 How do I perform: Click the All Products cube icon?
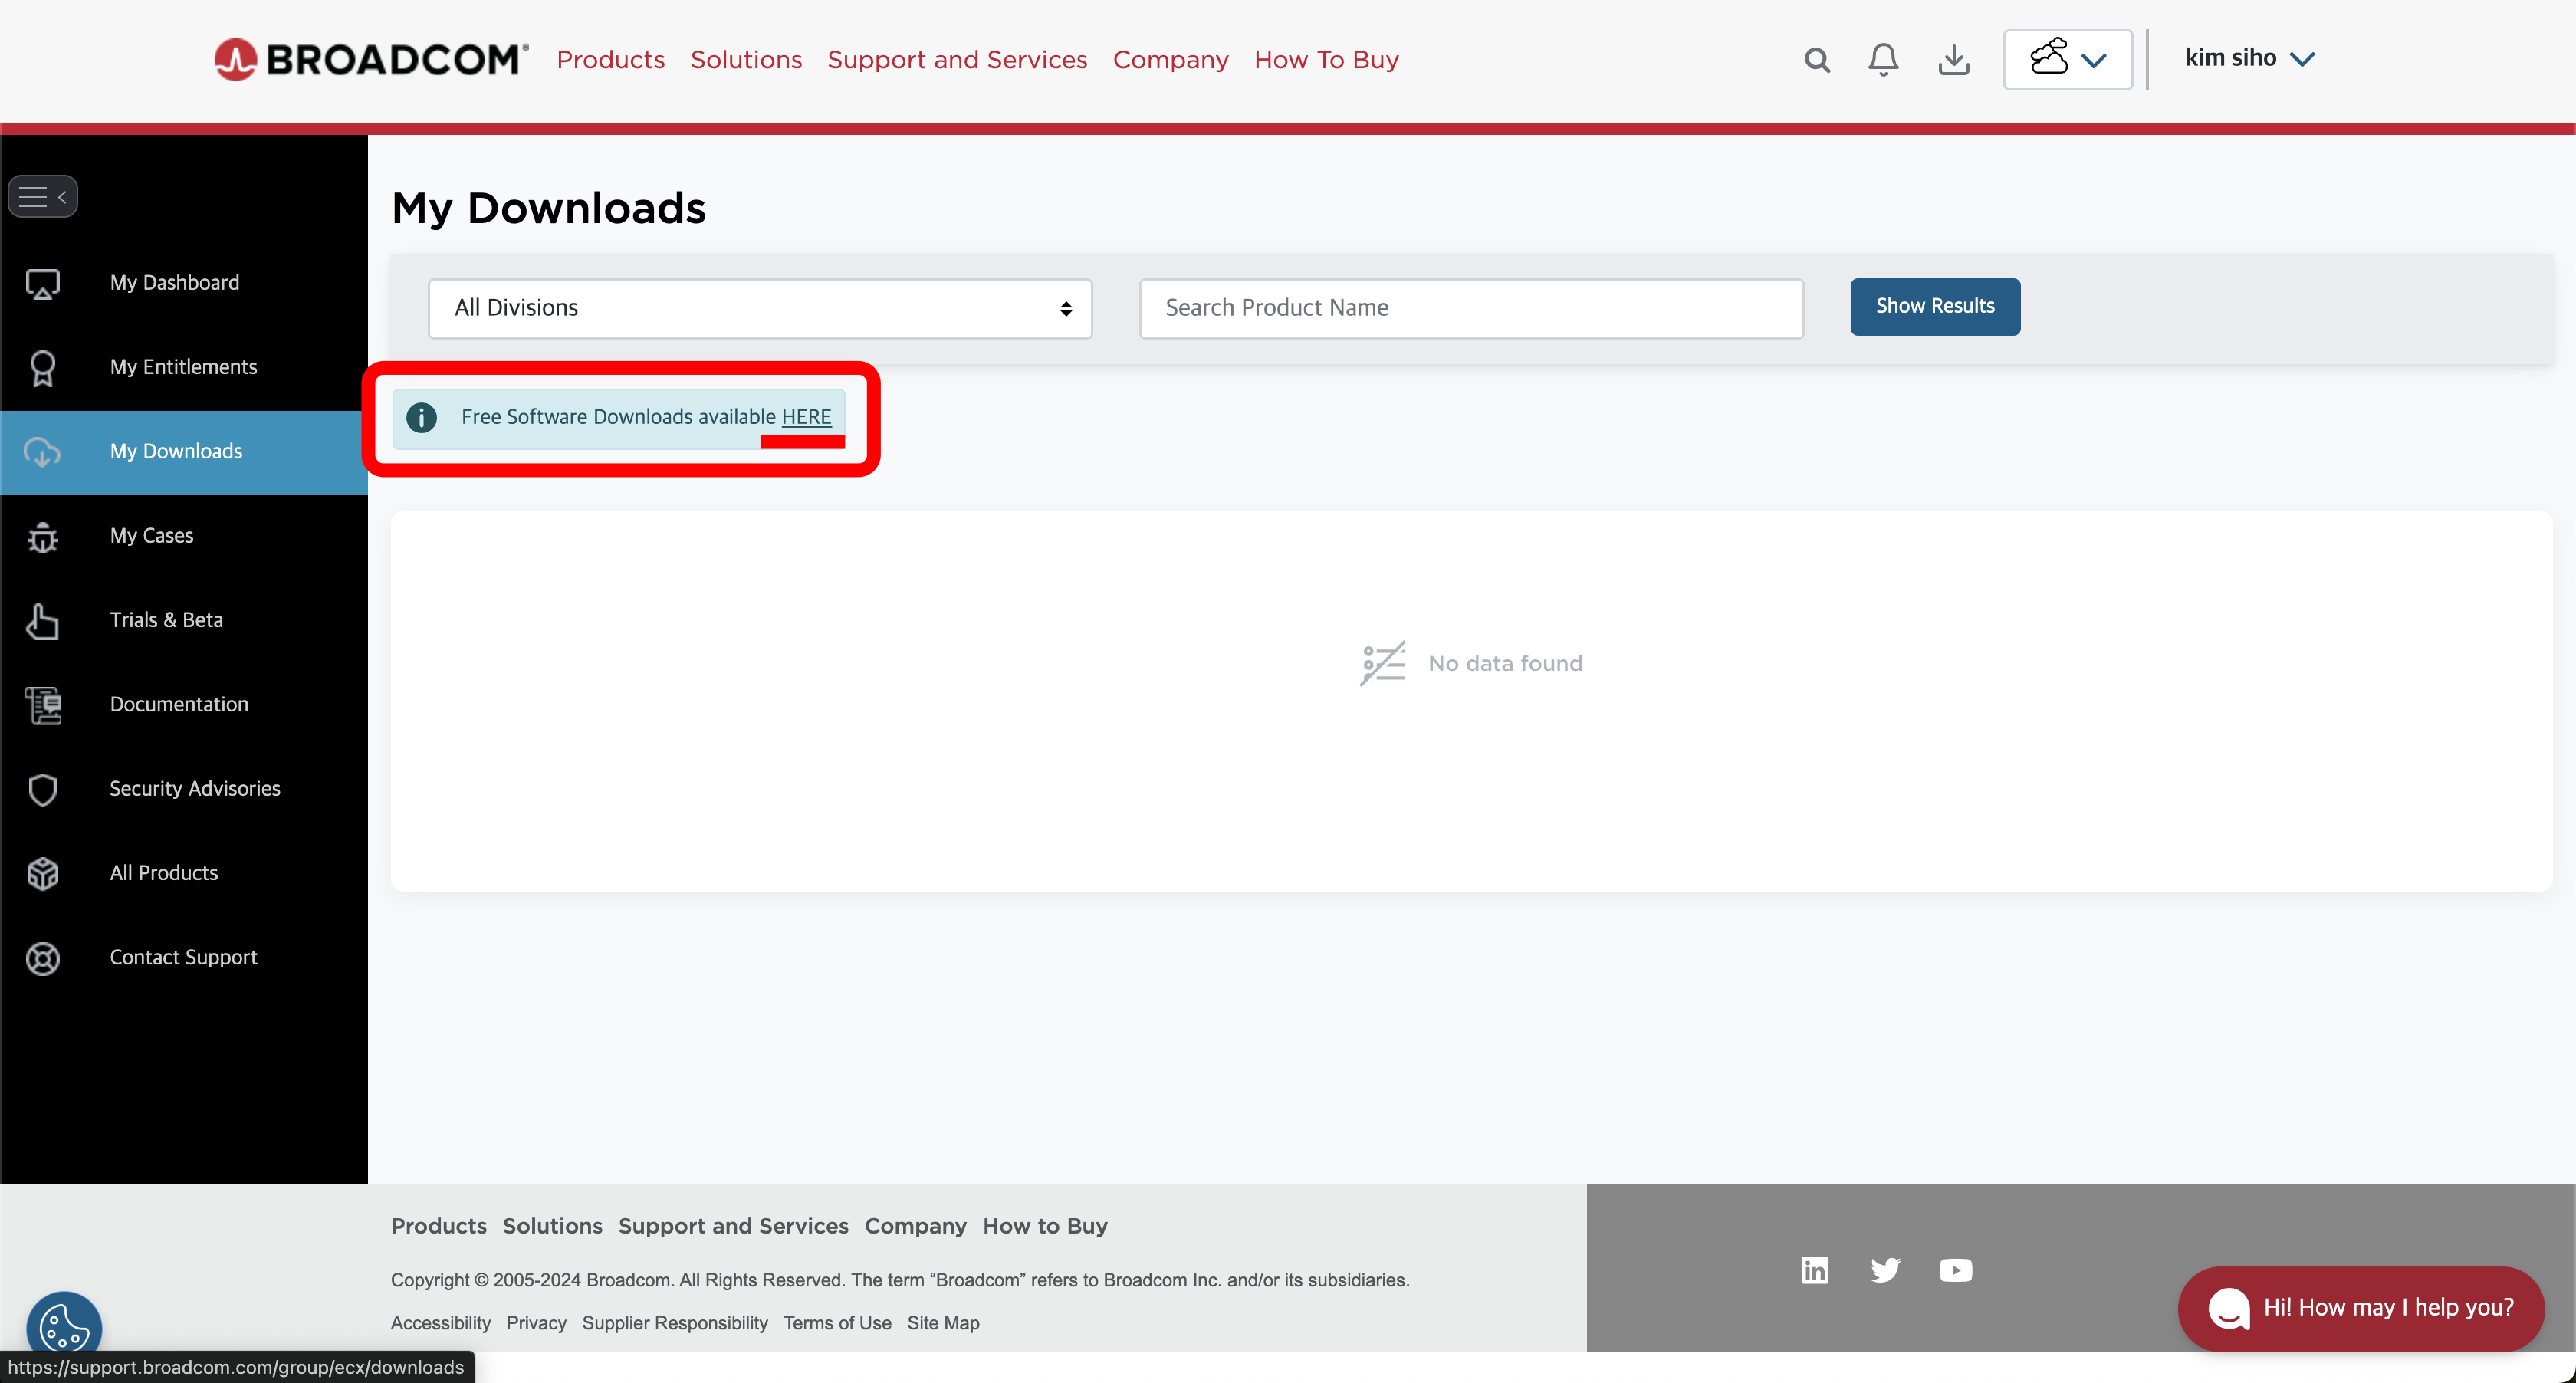(x=43, y=874)
